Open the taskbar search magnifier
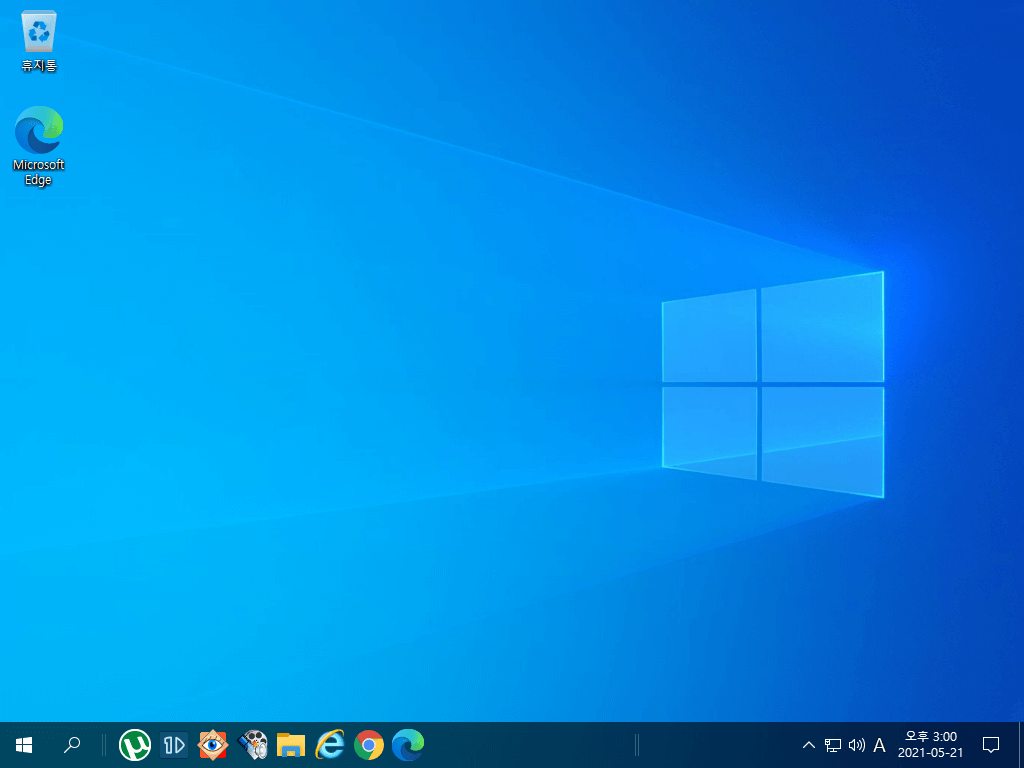The height and width of the screenshot is (768, 1024). point(72,744)
